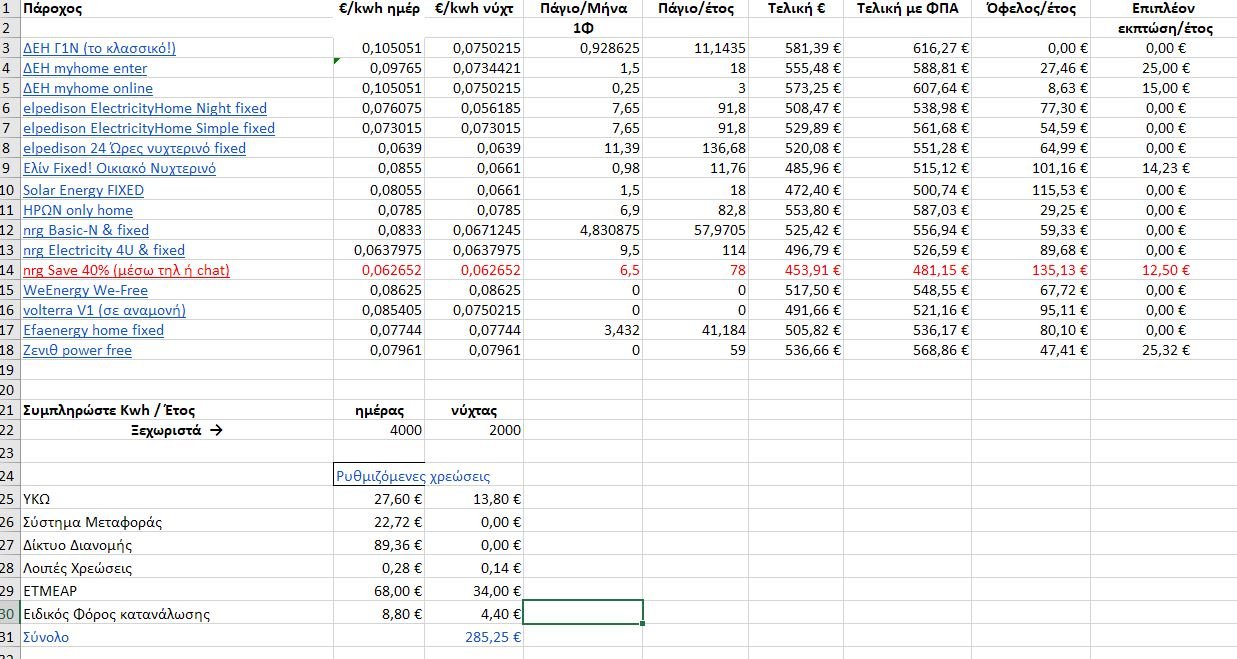
Task: Click the day kWh input cell 4000
Action: click(379, 430)
